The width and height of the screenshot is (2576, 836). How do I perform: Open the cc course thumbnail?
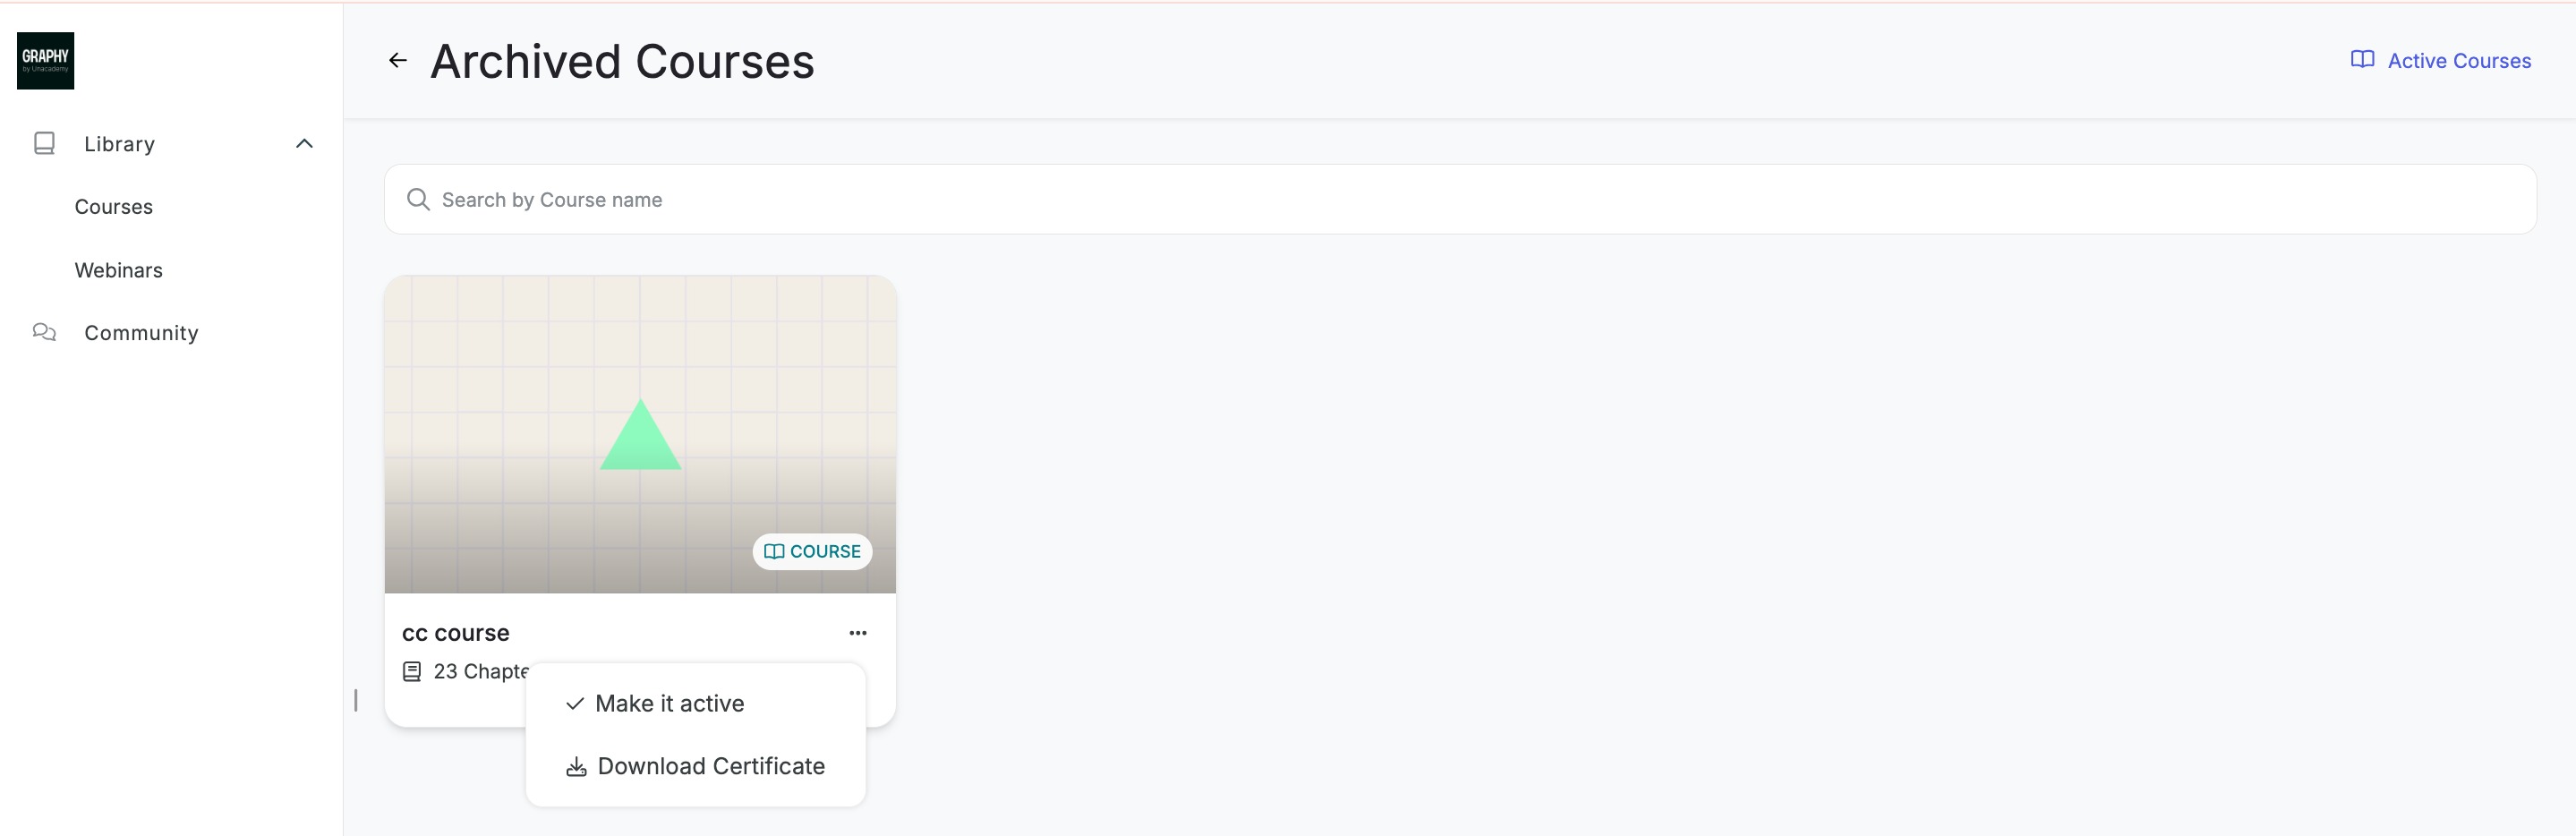[640, 435]
